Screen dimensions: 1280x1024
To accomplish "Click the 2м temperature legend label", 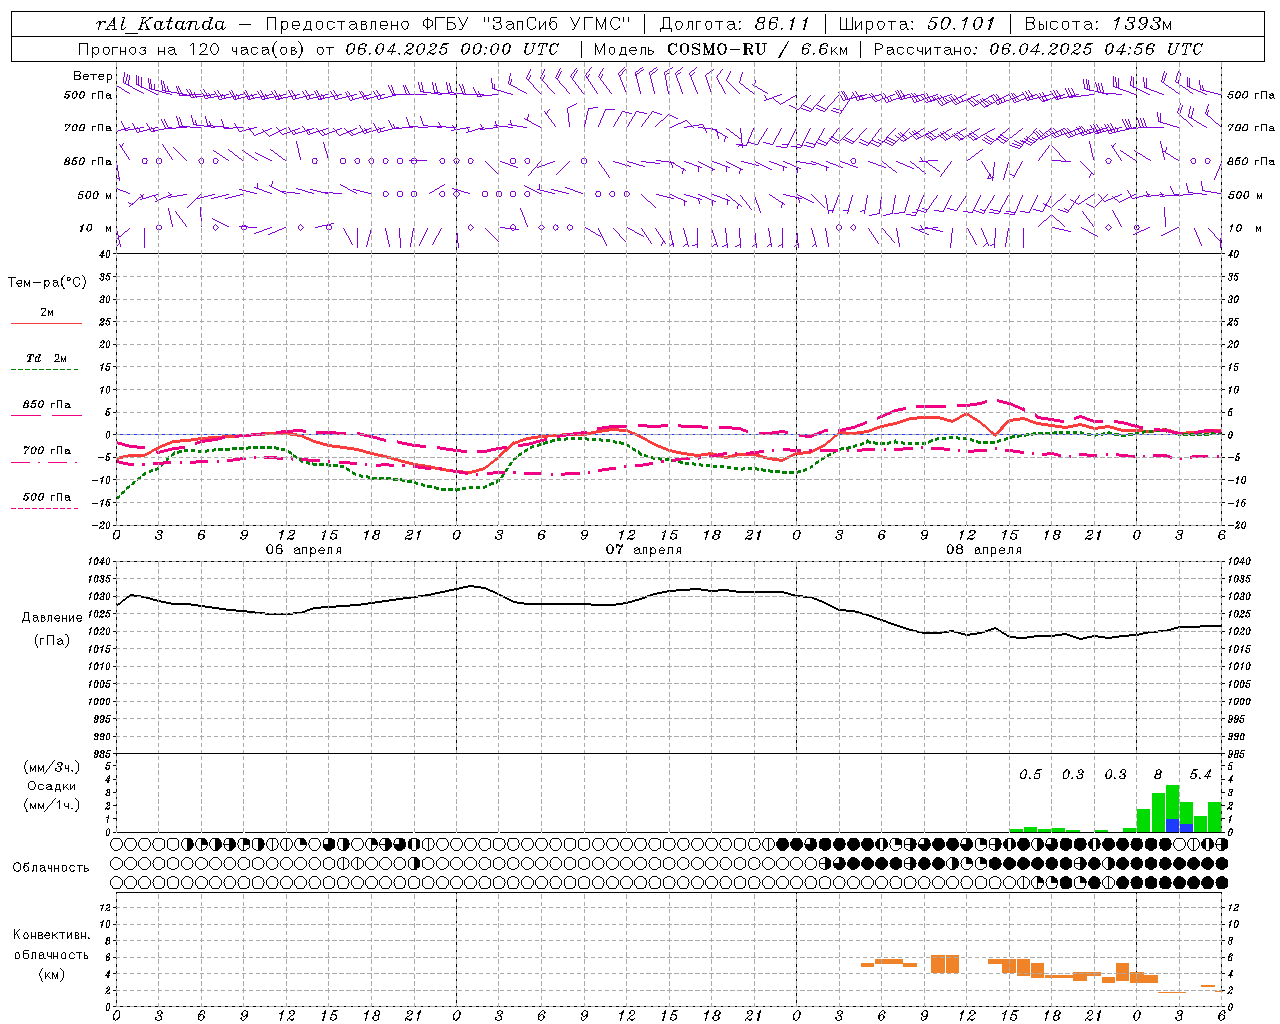I will (47, 312).
